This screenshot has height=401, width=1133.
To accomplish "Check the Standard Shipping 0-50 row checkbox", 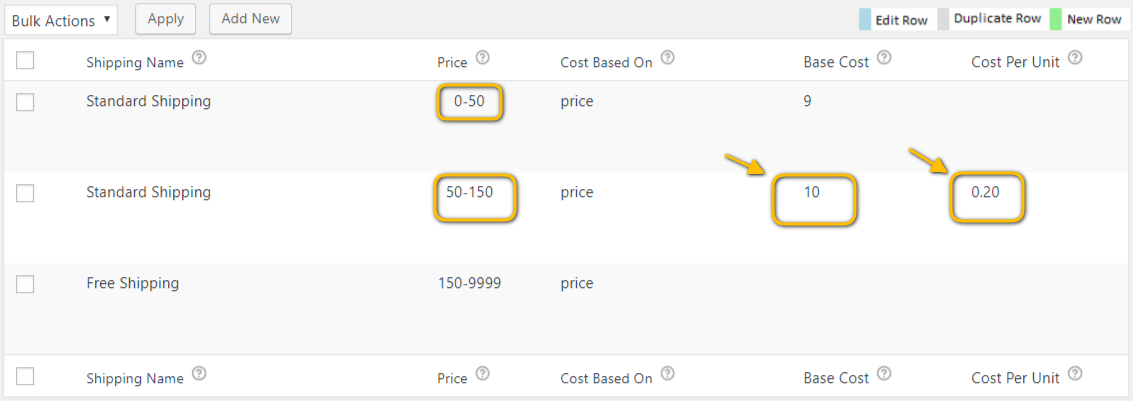I will 25,102.
